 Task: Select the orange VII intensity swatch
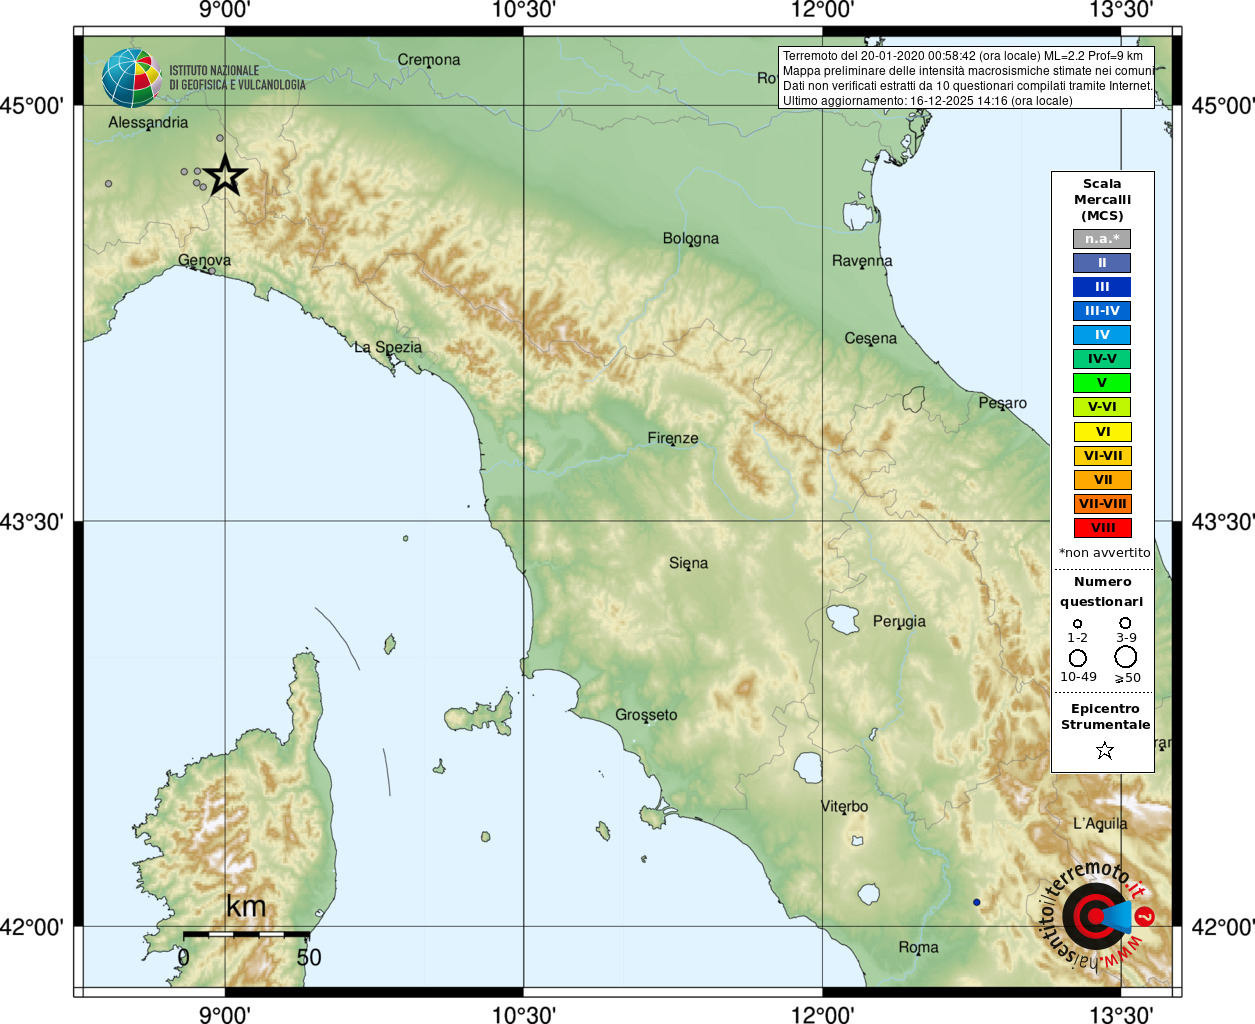coord(1102,480)
